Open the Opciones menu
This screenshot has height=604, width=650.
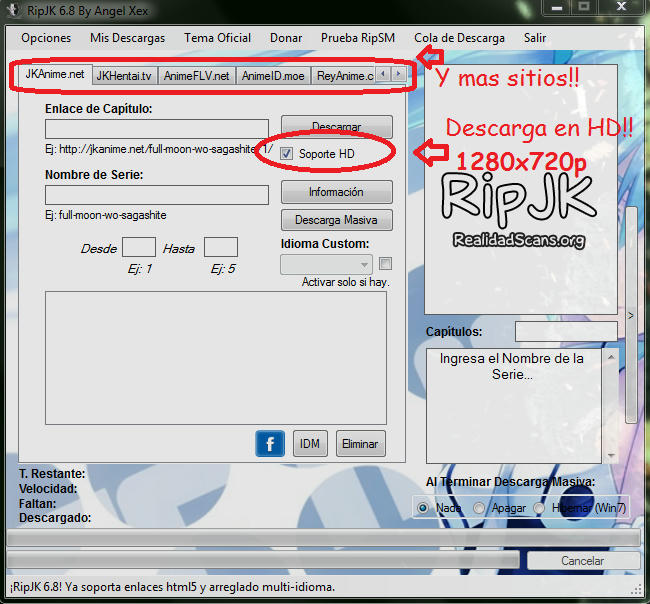(46, 38)
